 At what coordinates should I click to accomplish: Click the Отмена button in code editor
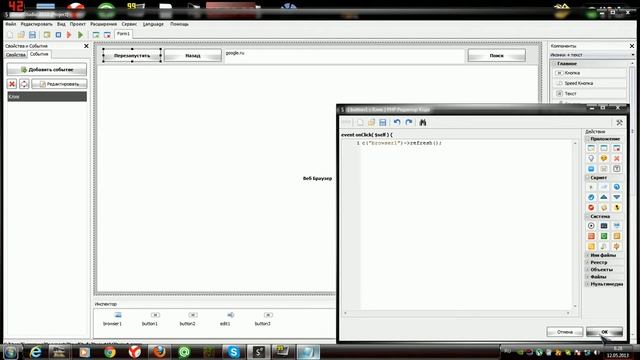pyautogui.click(x=565, y=332)
